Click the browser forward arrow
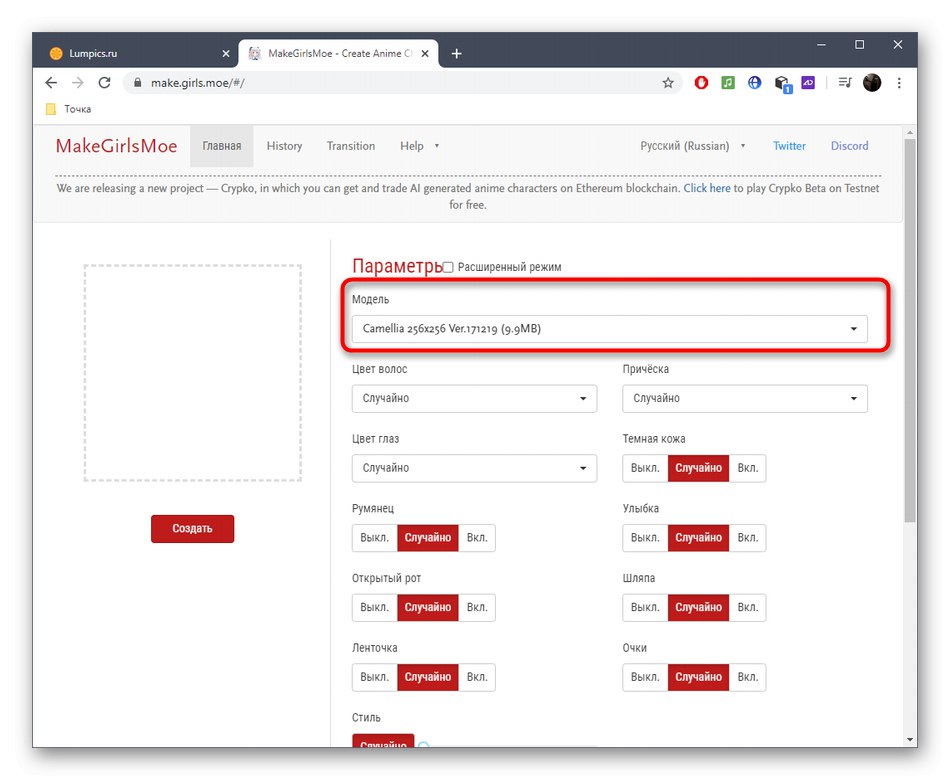This screenshot has width=950, height=780. [x=78, y=83]
